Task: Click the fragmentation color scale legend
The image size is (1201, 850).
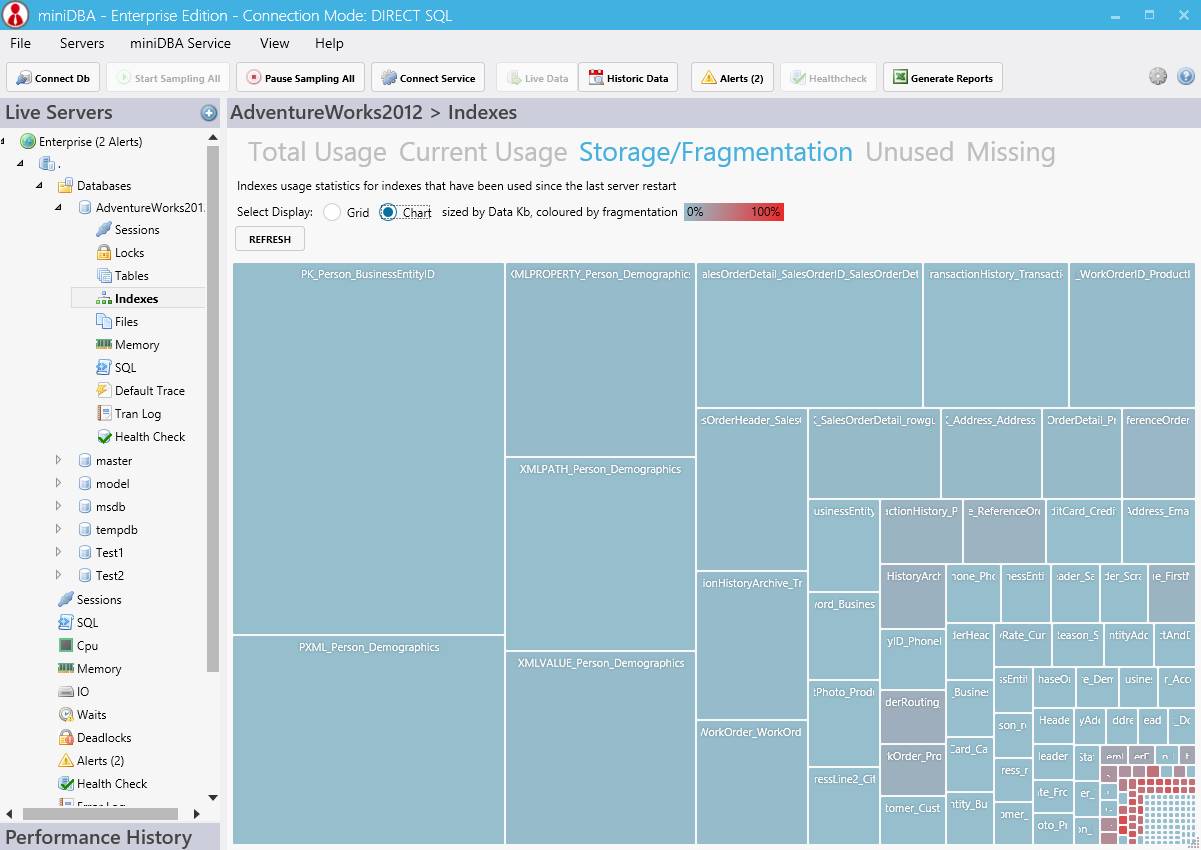Action: pos(733,212)
